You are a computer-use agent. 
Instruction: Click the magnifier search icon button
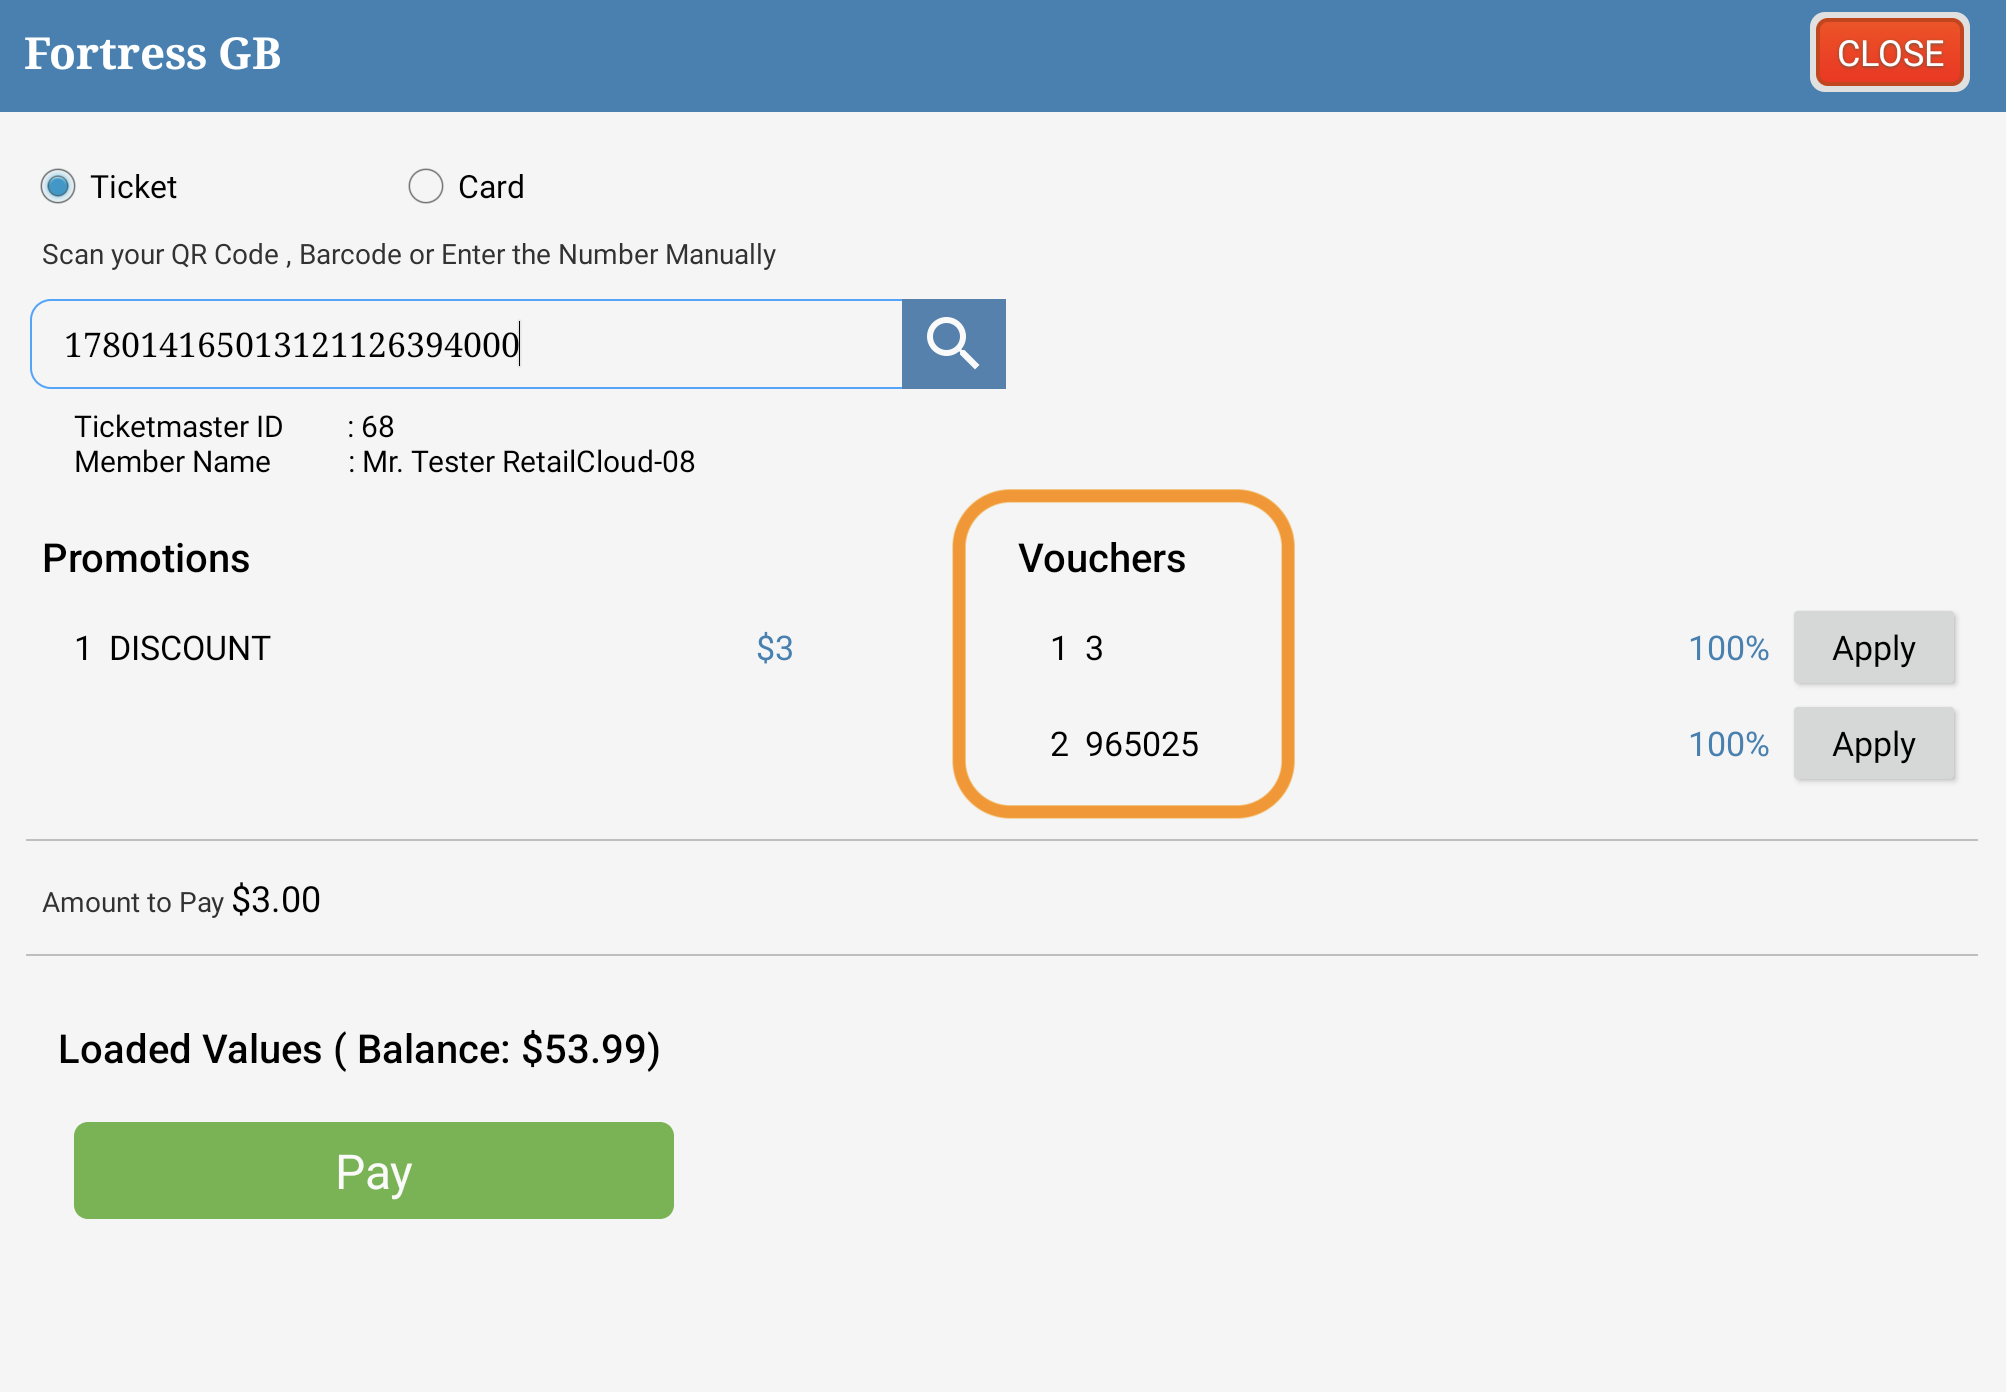[953, 344]
